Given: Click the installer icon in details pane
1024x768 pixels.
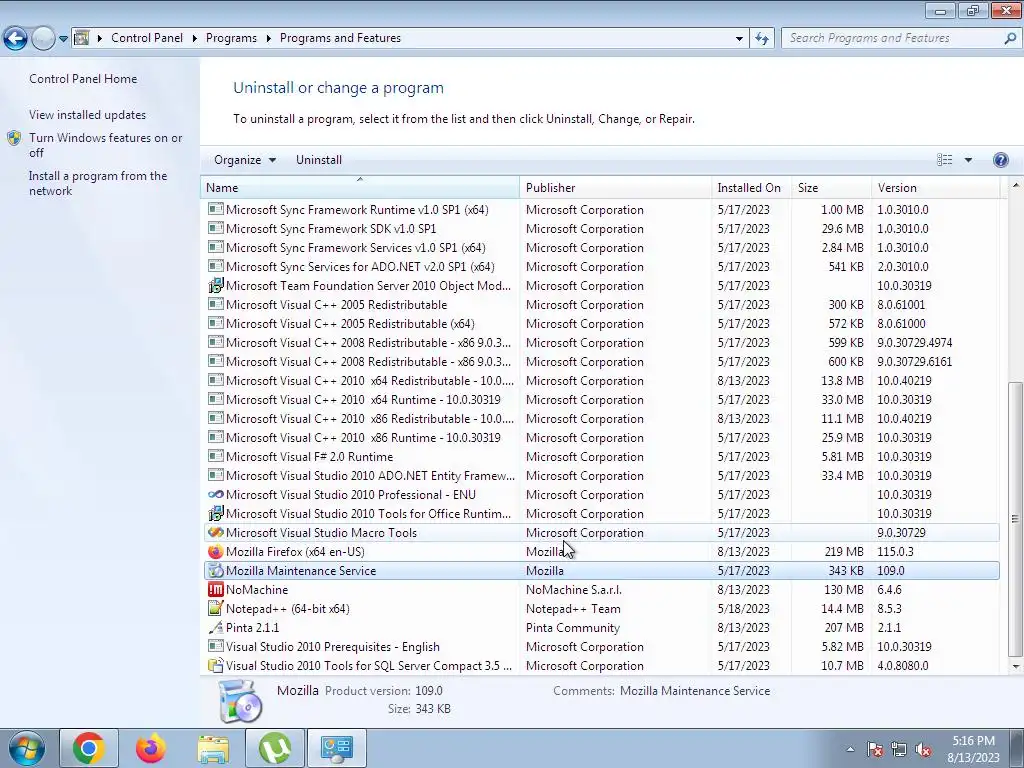Looking at the screenshot, I should pyautogui.click(x=240, y=701).
